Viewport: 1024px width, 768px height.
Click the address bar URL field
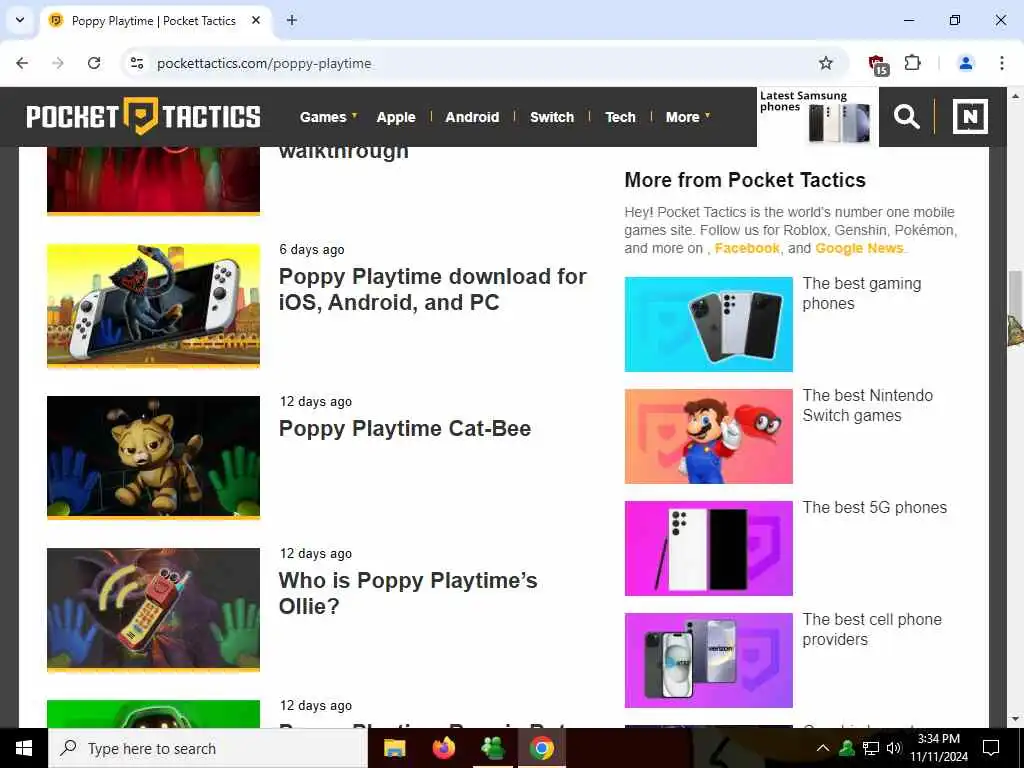pyautogui.click(x=483, y=63)
